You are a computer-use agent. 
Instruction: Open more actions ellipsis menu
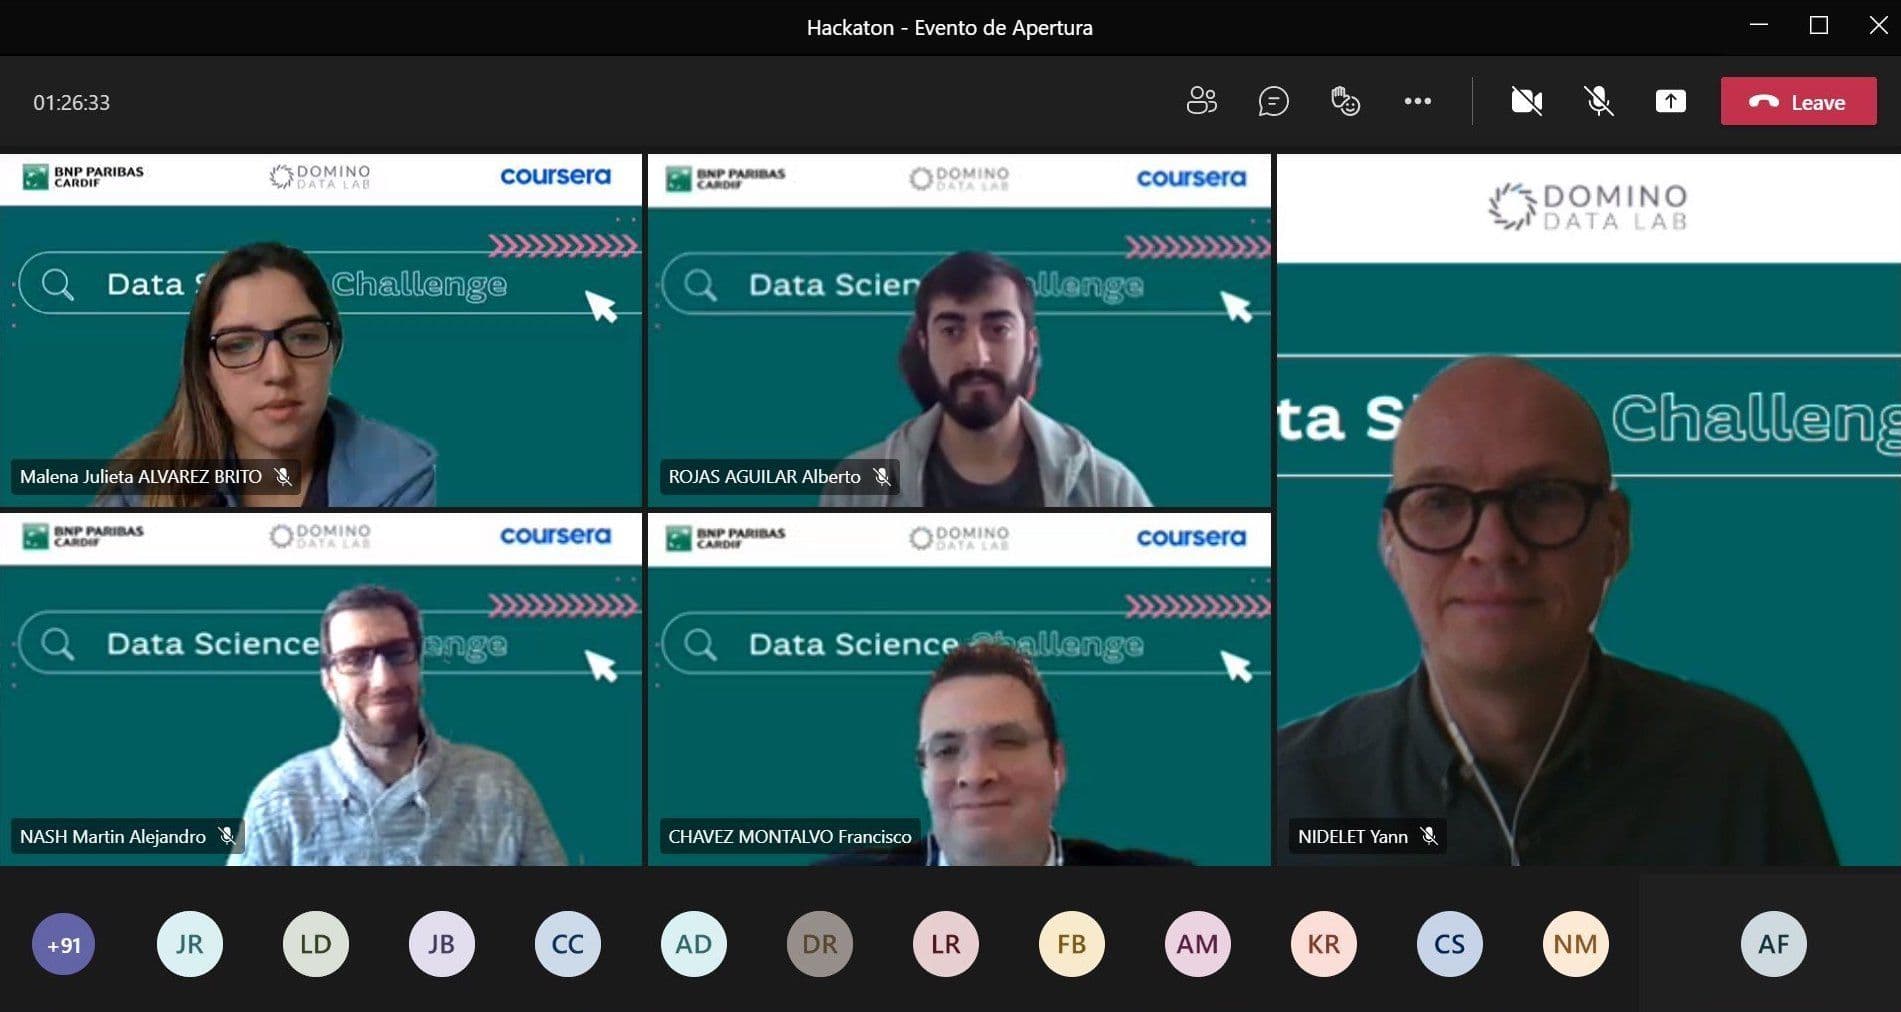point(1417,101)
